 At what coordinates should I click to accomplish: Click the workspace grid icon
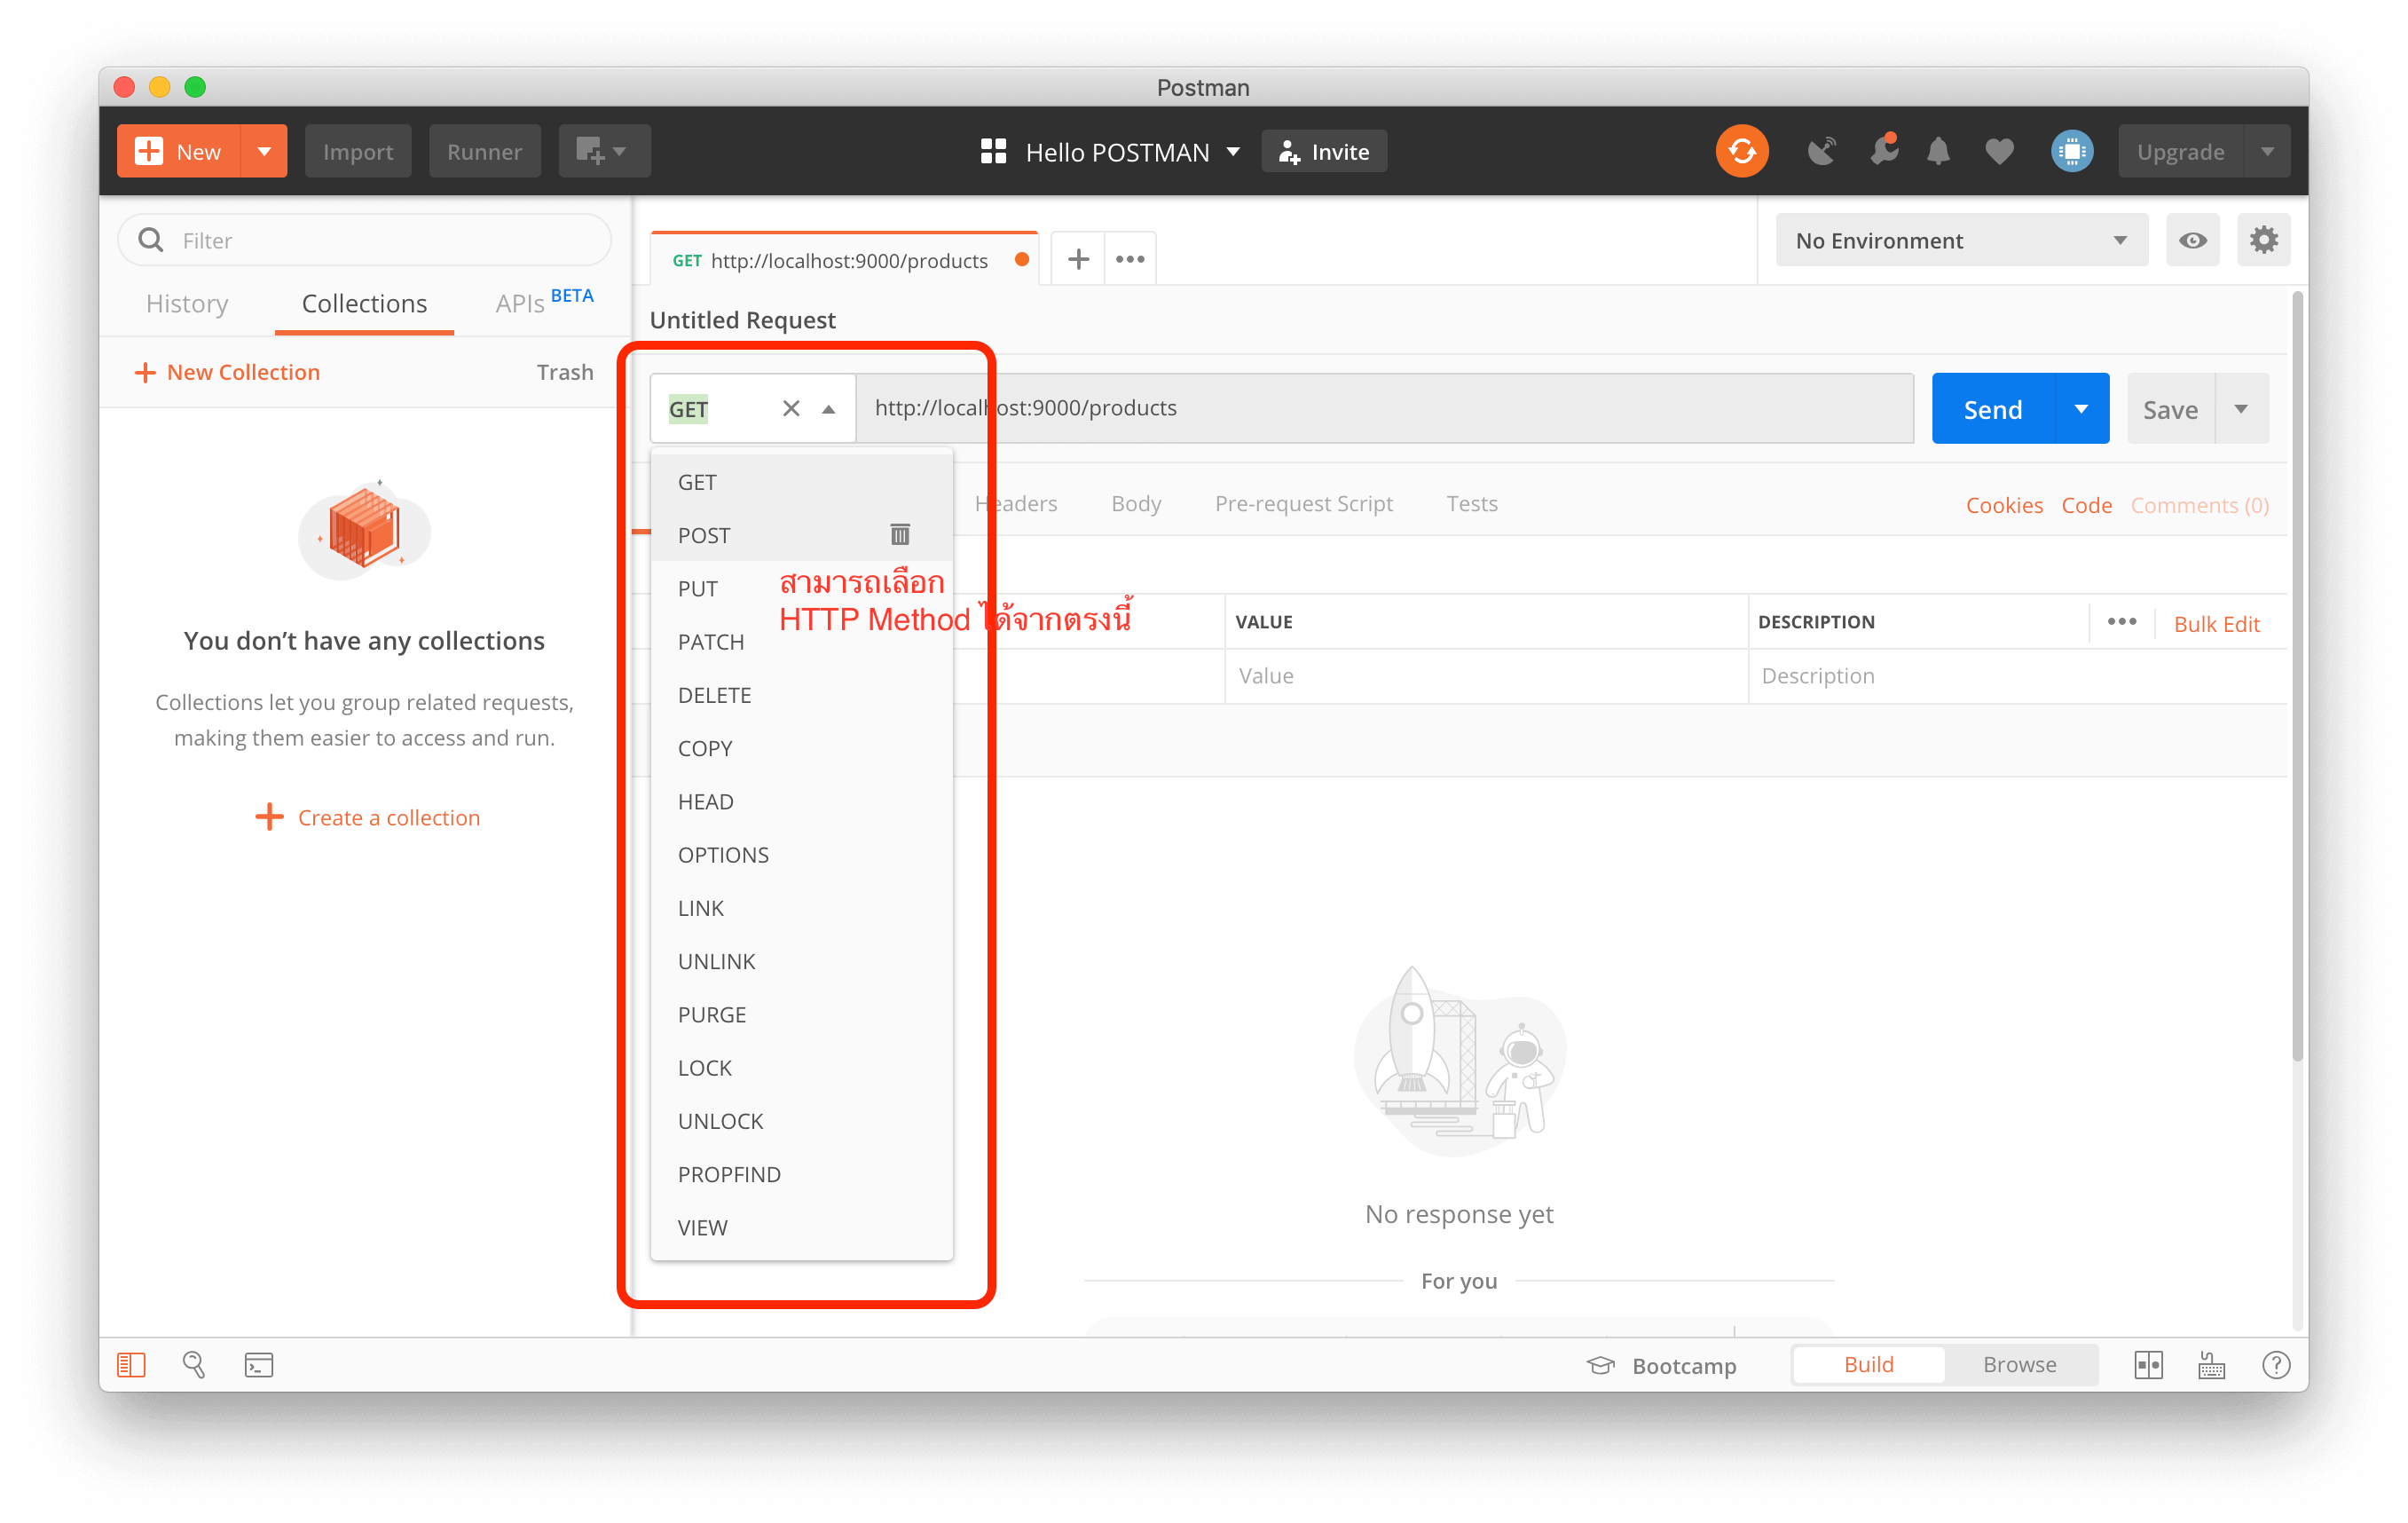tap(993, 152)
